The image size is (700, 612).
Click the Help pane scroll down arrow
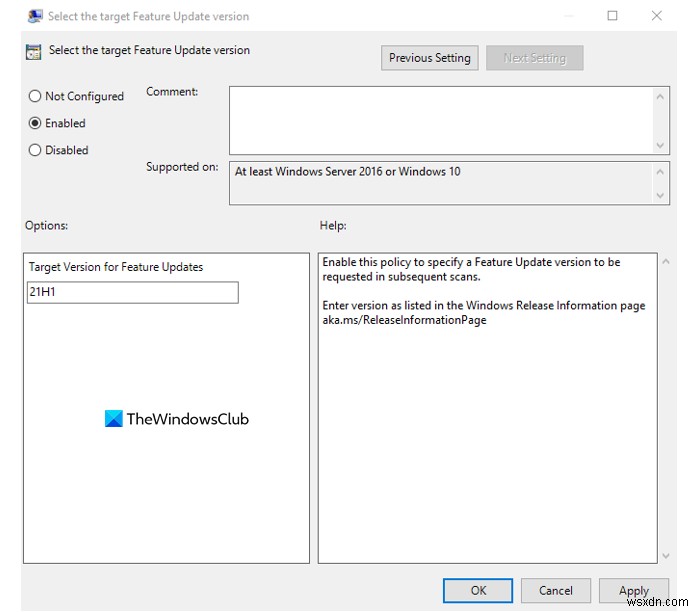[666, 556]
